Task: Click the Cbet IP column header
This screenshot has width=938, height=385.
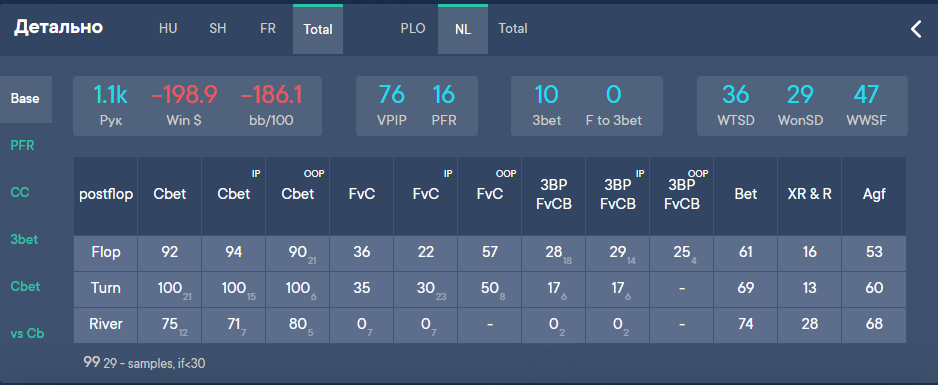Action: tap(233, 194)
